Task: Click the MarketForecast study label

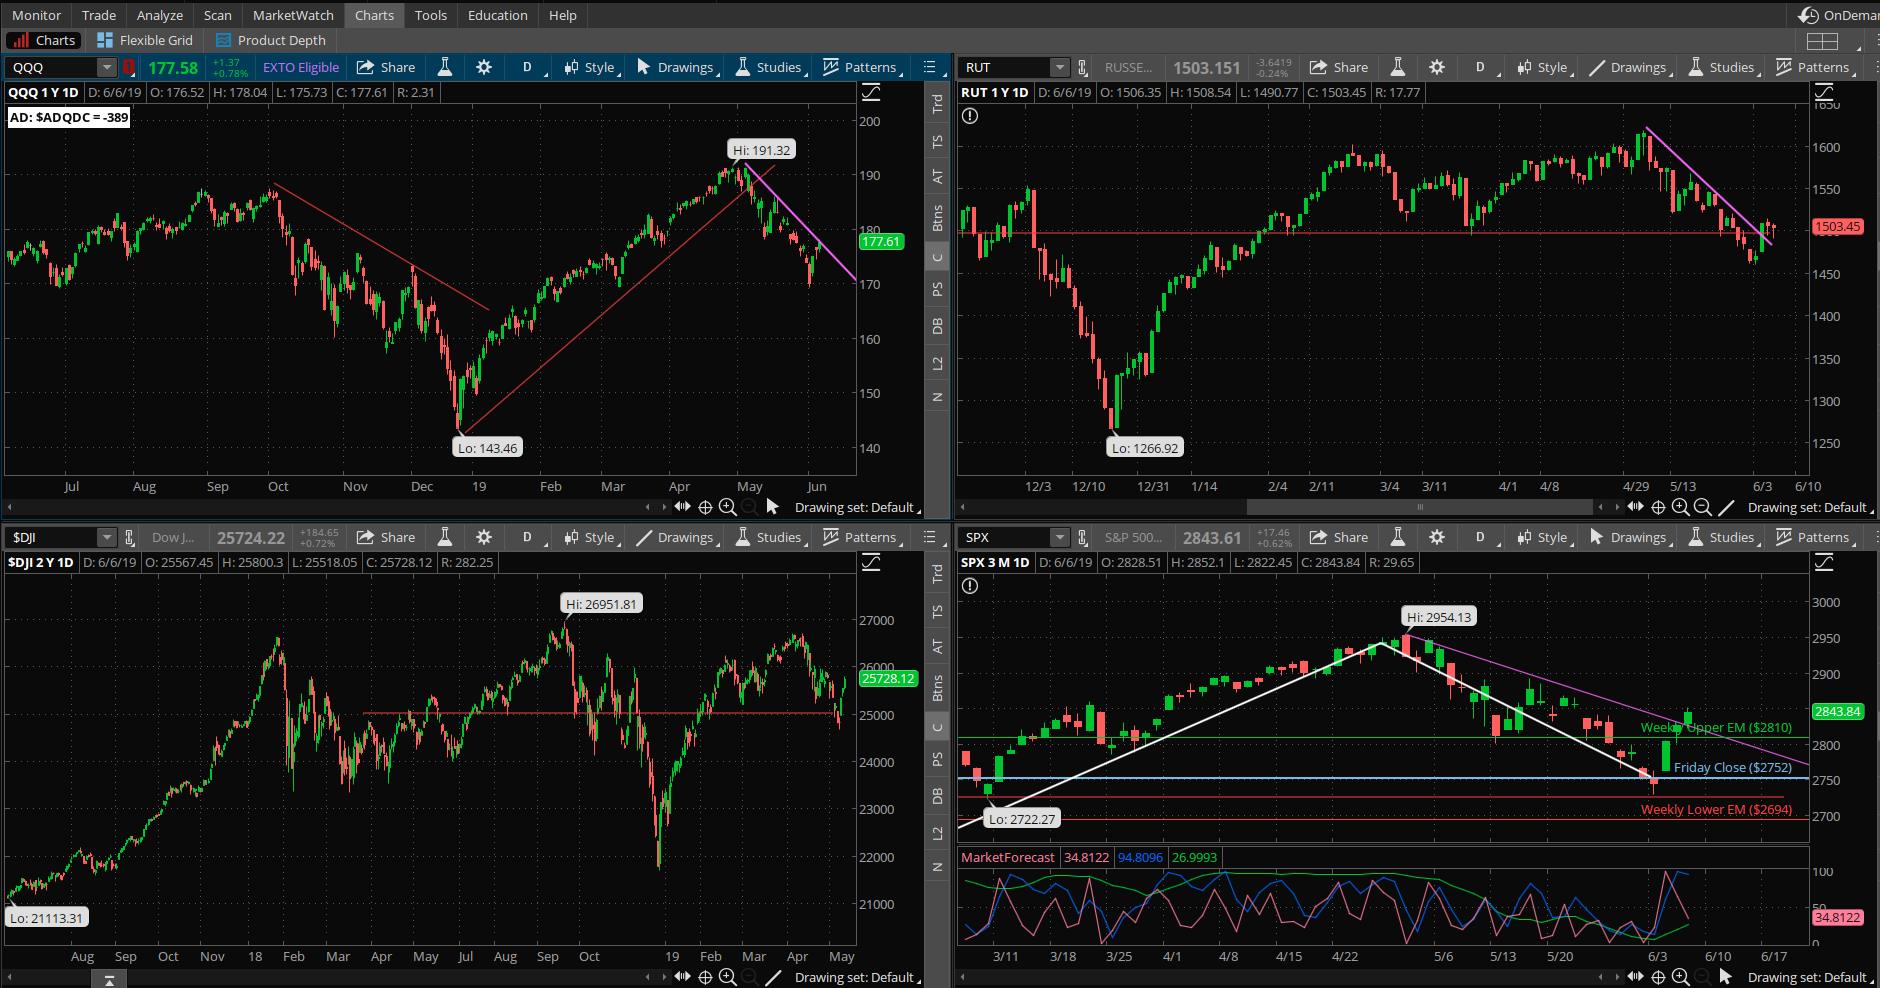Action: pyautogui.click(x=1008, y=857)
